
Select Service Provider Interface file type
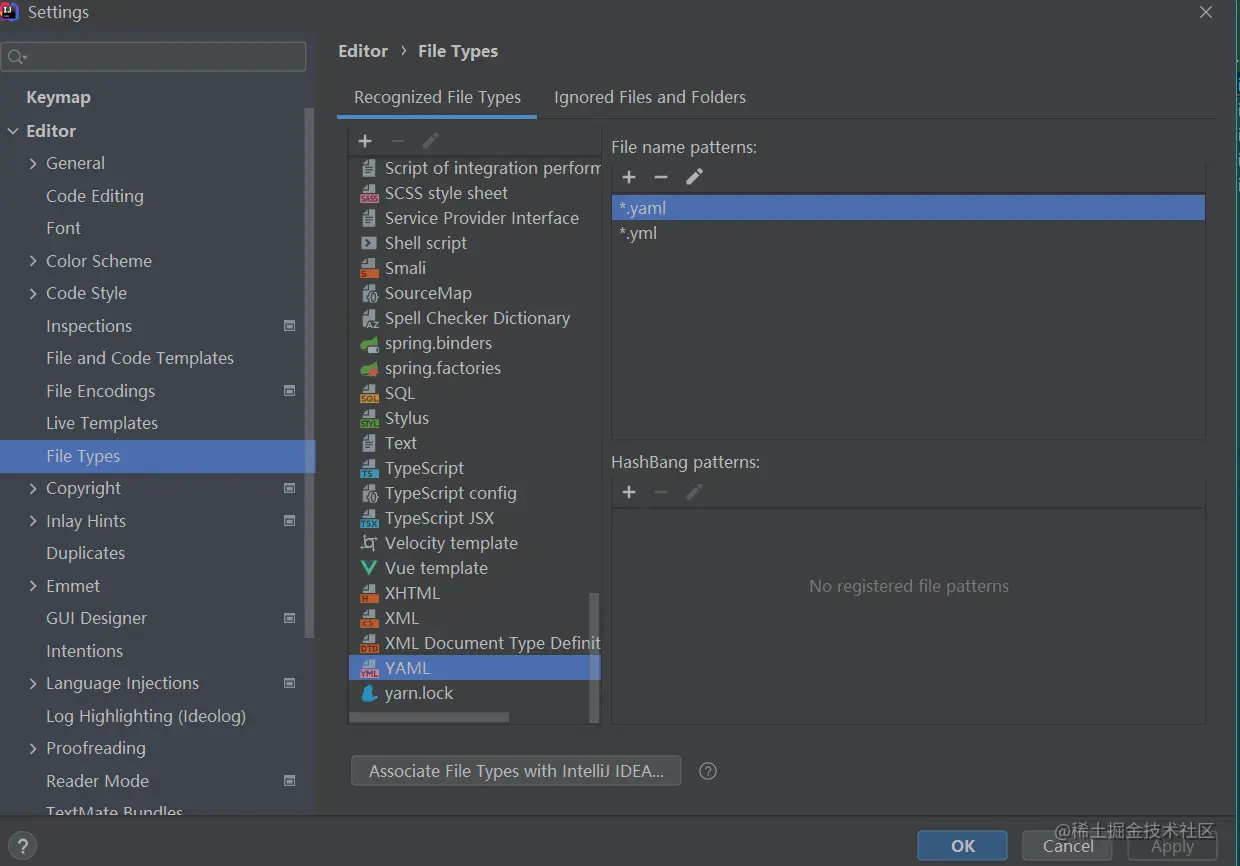tap(474, 218)
